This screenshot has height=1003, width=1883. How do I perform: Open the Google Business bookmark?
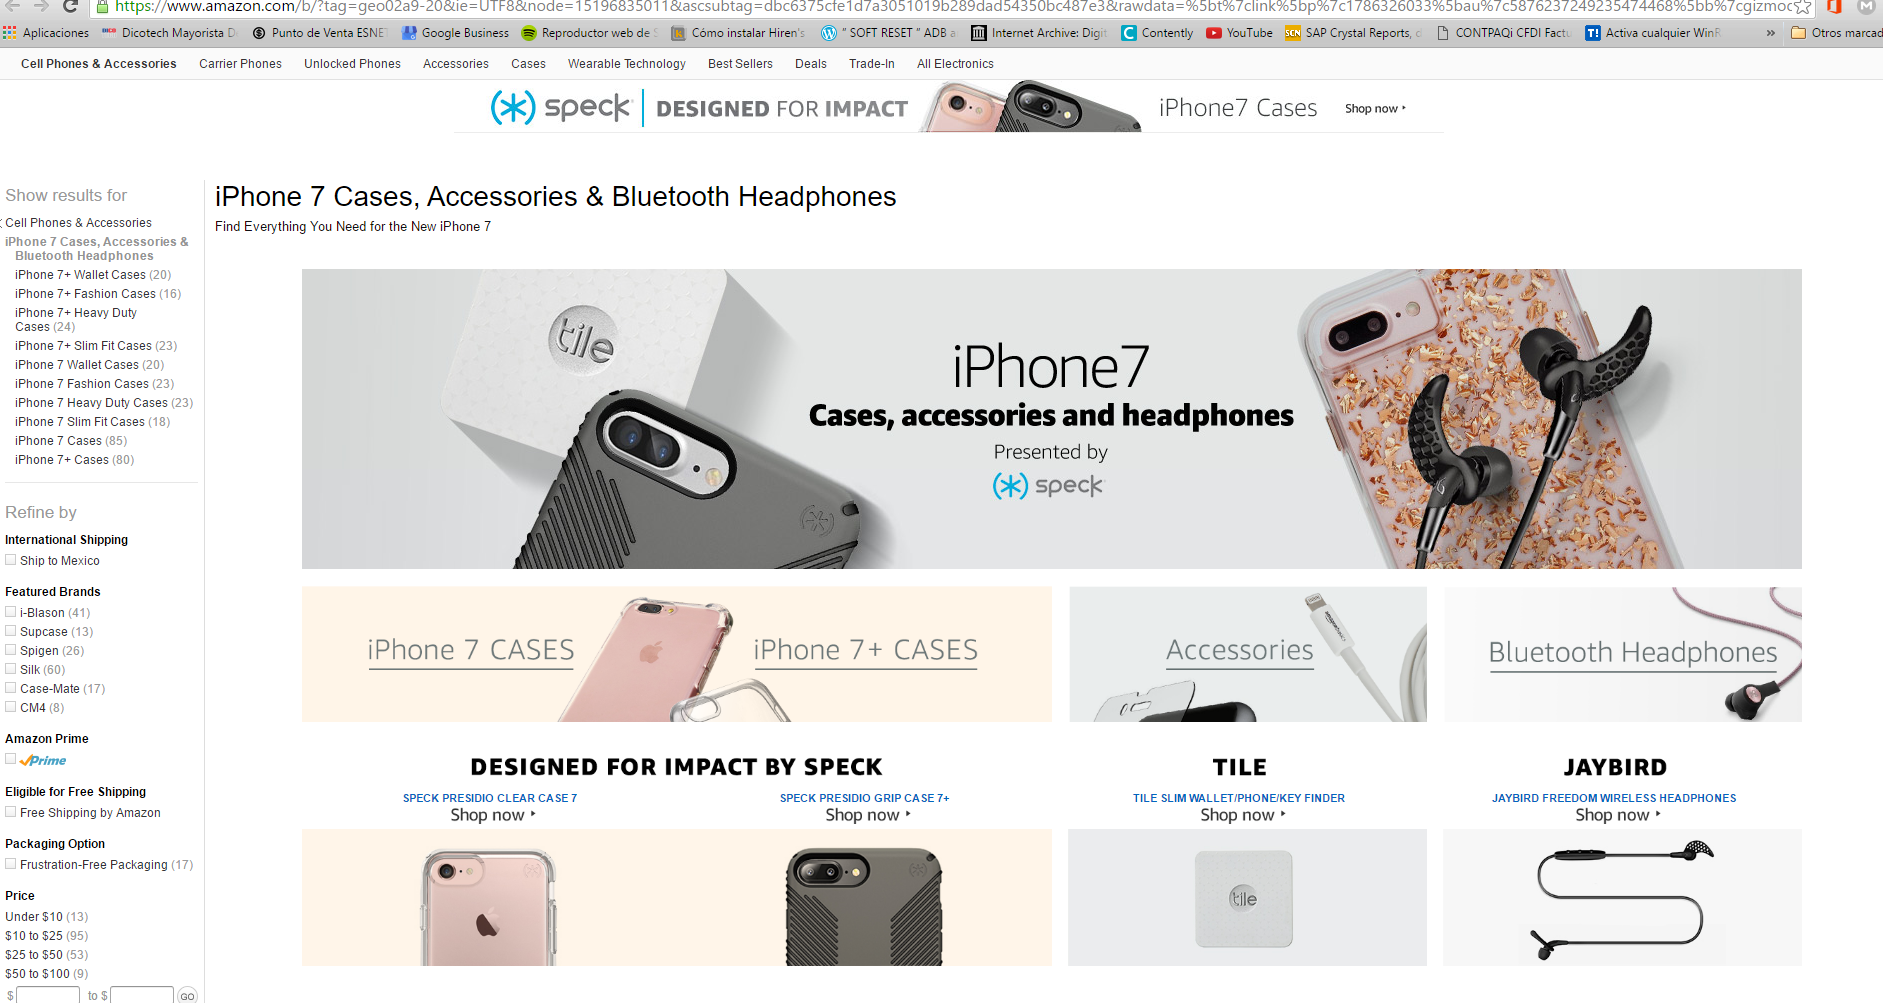point(455,33)
